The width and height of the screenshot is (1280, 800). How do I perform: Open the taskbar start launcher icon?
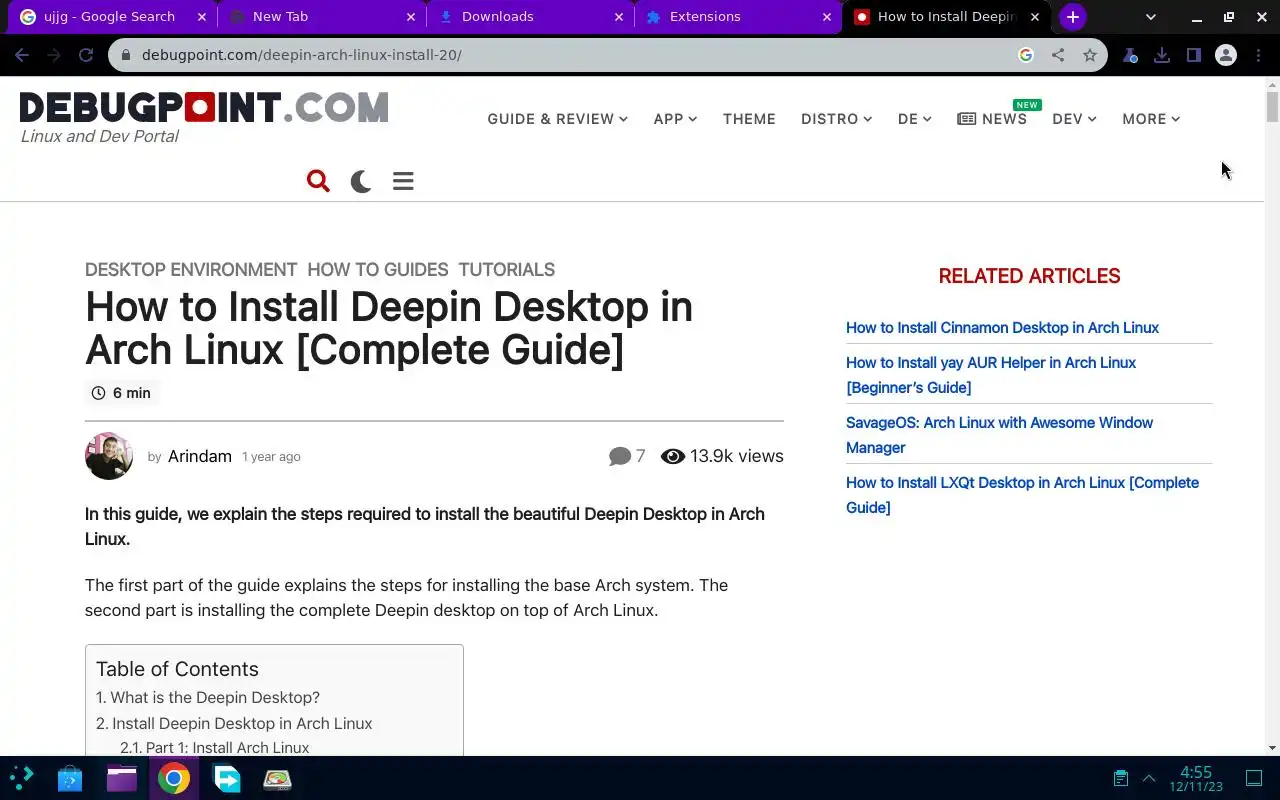(x=21, y=778)
